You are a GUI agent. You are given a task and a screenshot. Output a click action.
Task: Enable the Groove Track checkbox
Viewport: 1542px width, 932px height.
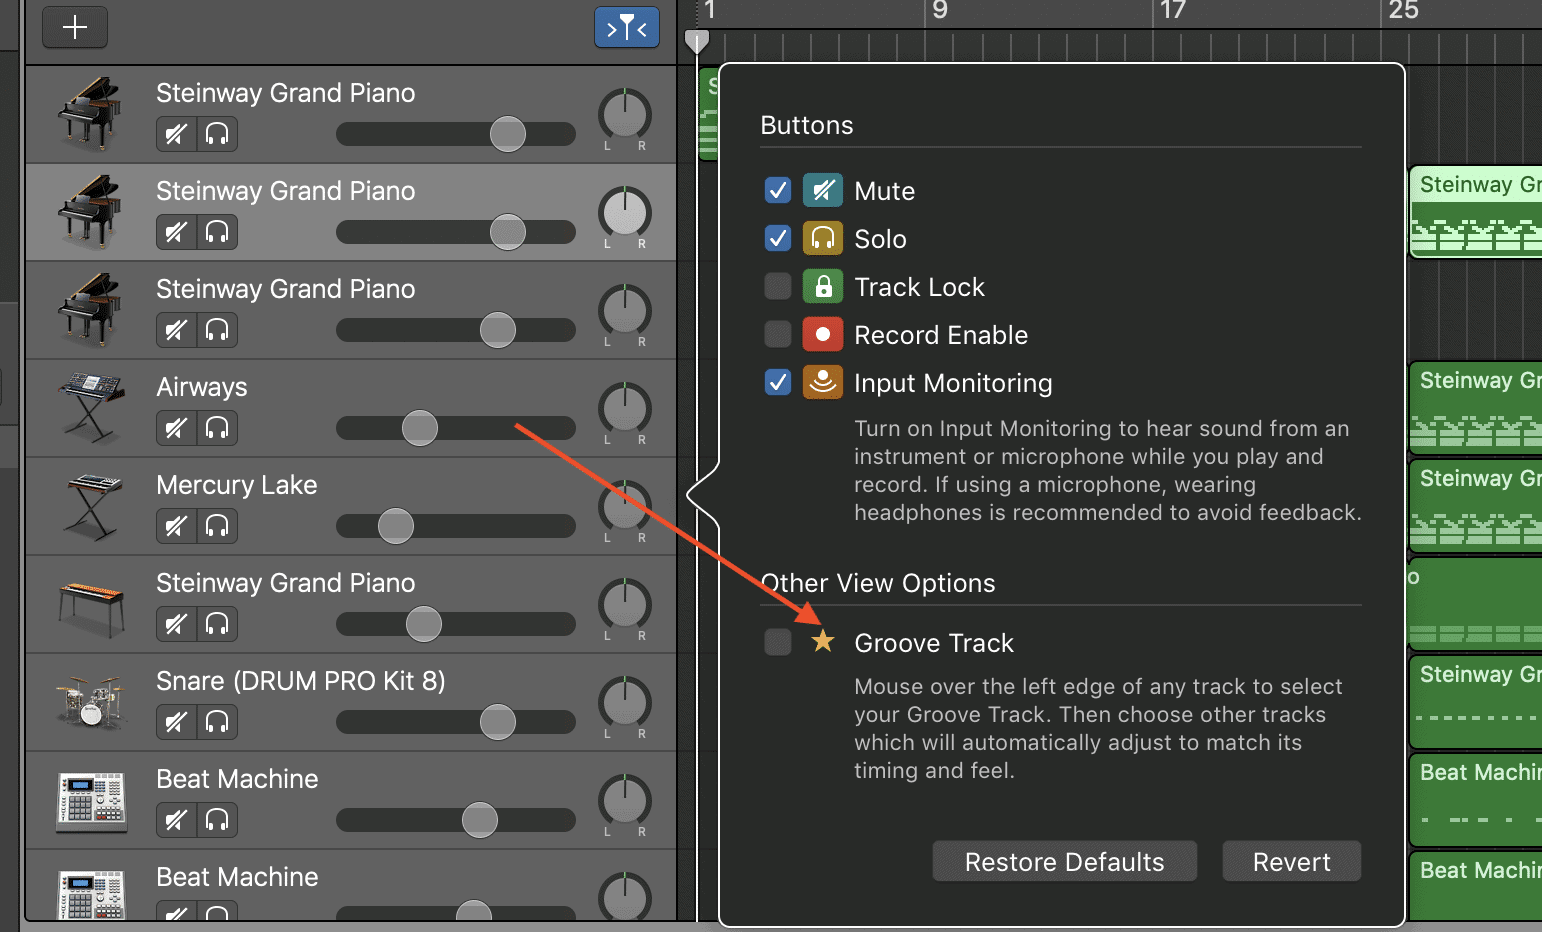click(777, 642)
